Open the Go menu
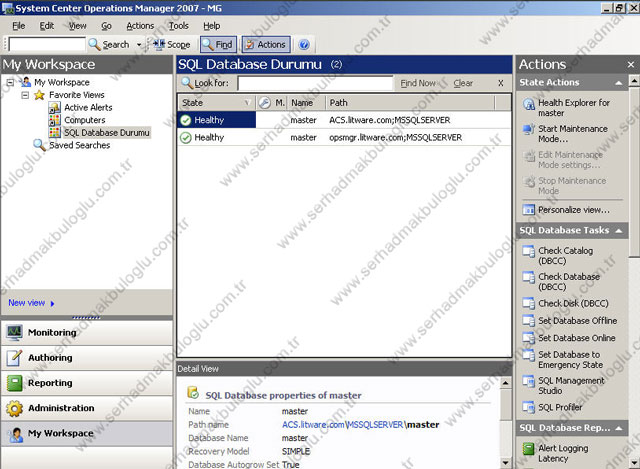 pyautogui.click(x=106, y=25)
